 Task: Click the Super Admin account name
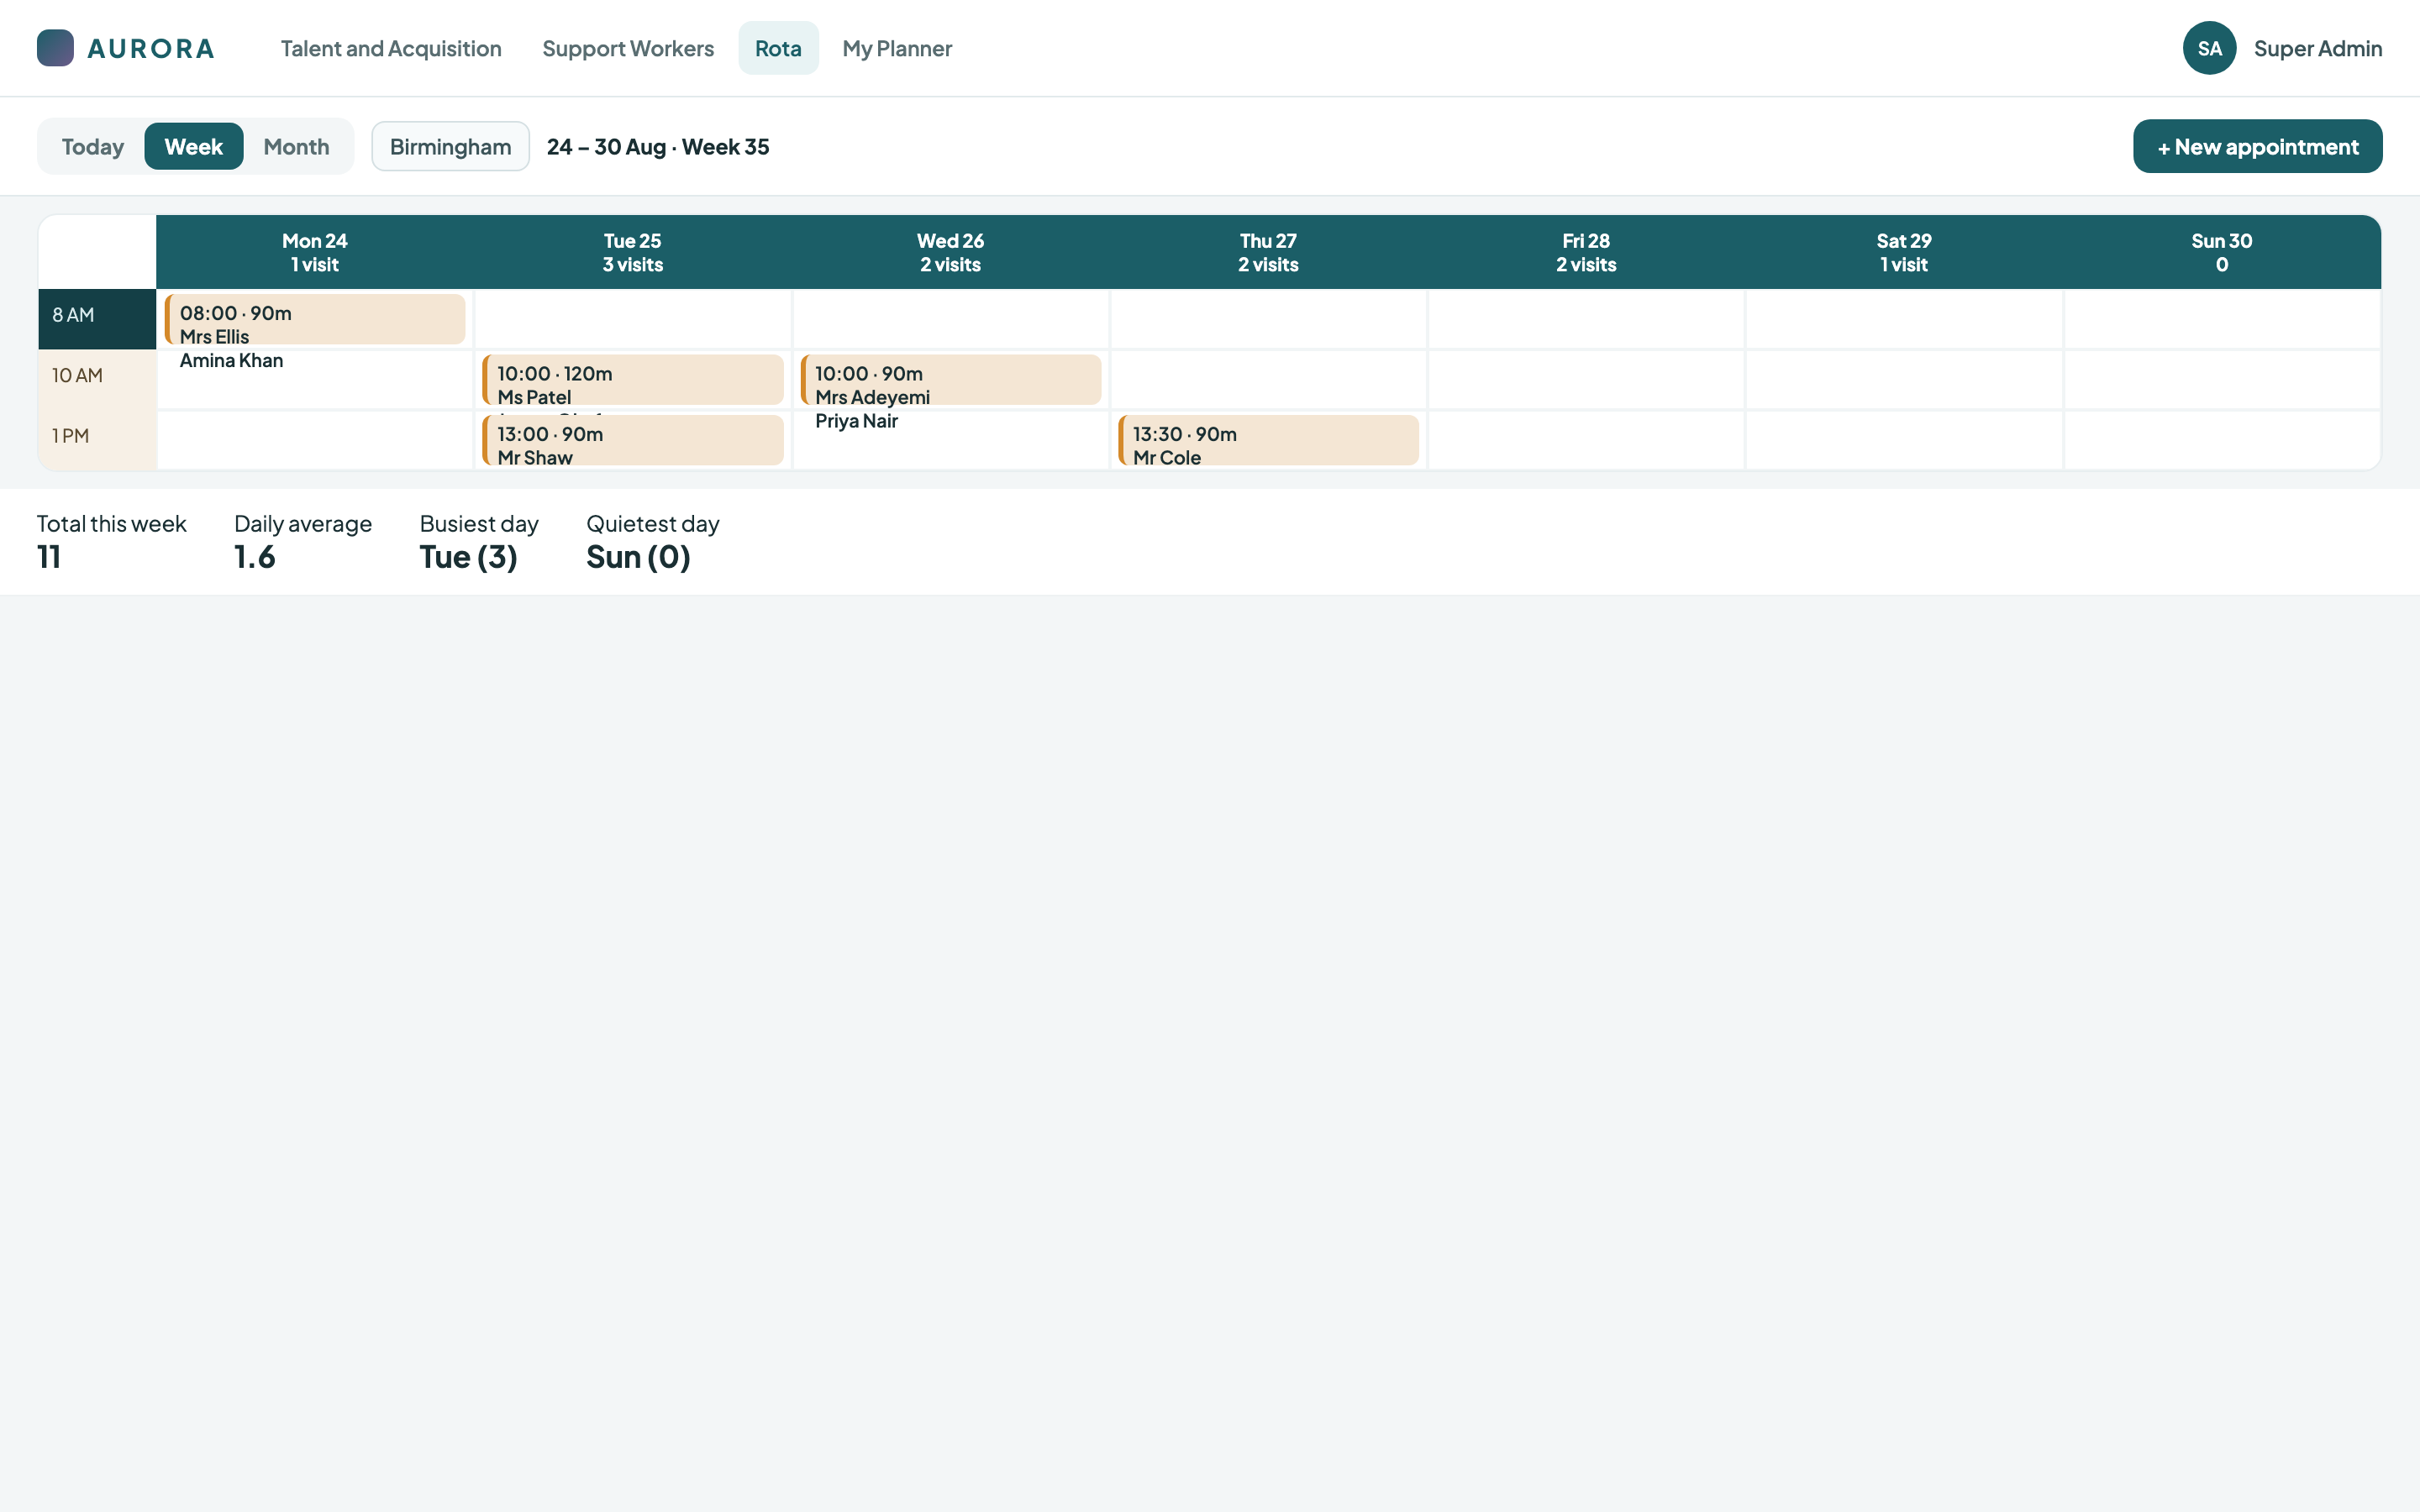[2317, 48]
